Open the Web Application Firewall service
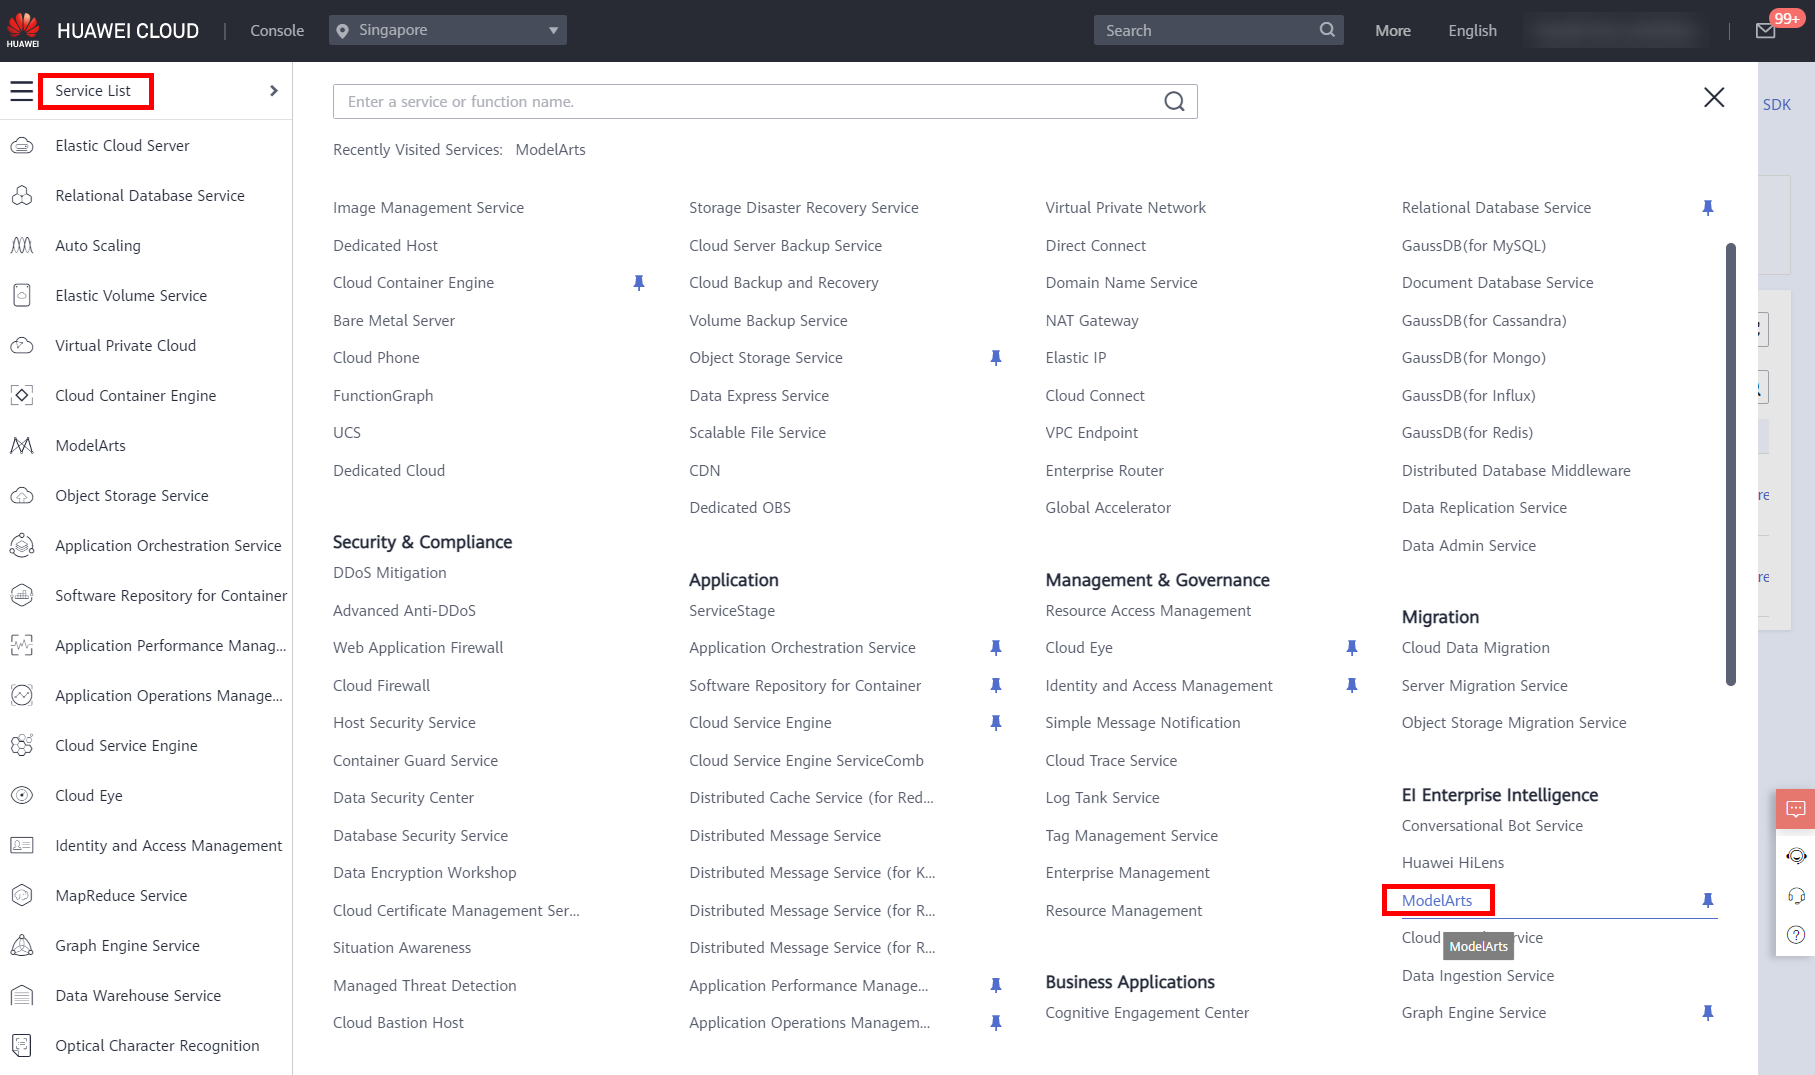Screen dimensions: 1815x1075 coord(418,648)
